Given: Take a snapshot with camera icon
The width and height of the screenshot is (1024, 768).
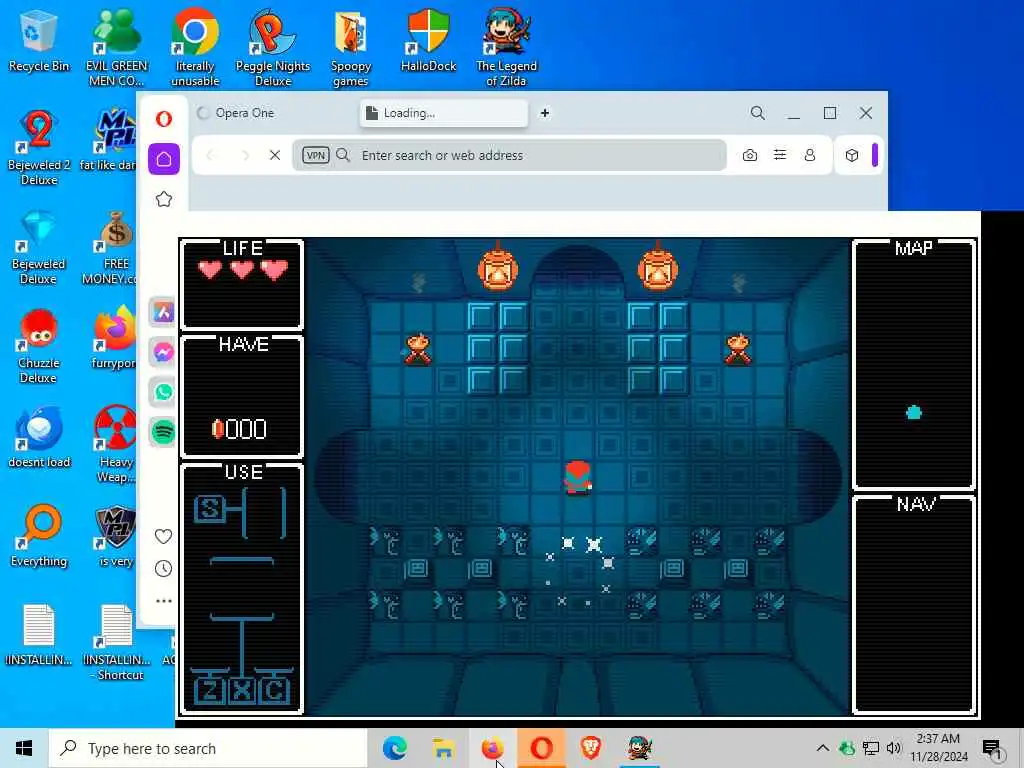Looking at the screenshot, I should pos(750,155).
